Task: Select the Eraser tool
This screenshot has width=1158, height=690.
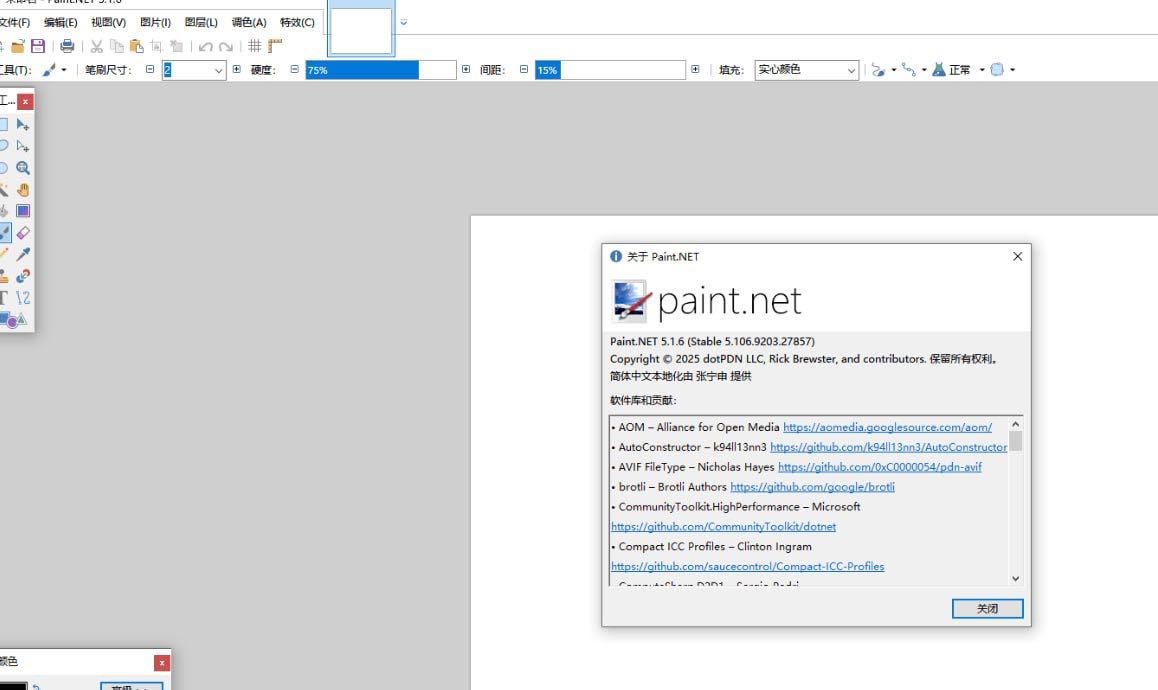Action: (x=23, y=232)
